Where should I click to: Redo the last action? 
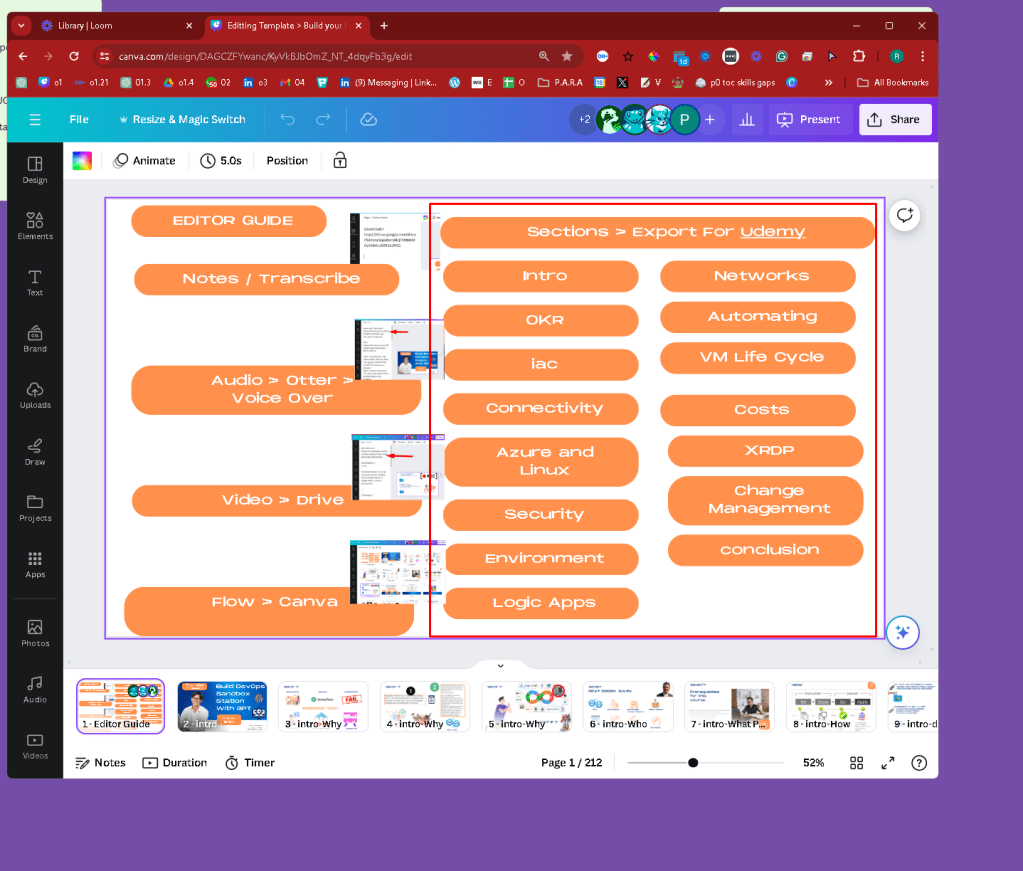coord(323,119)
